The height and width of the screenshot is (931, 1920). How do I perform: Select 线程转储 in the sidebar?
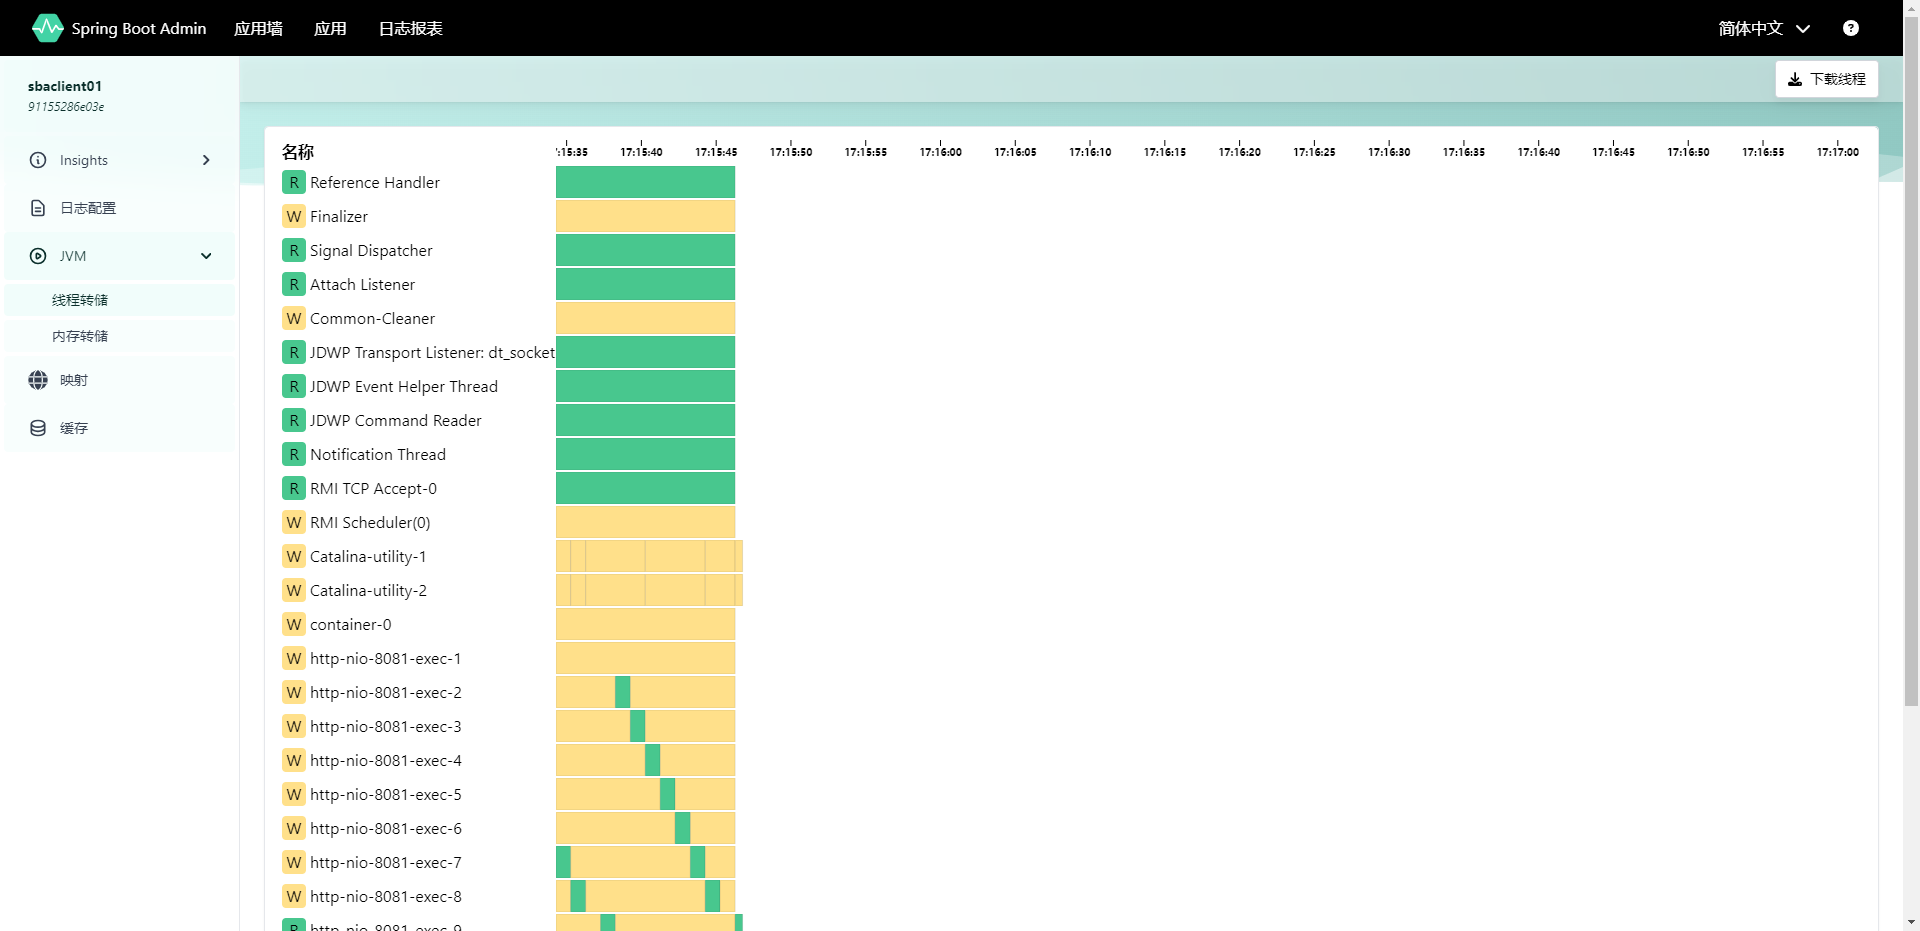[80, 300]
